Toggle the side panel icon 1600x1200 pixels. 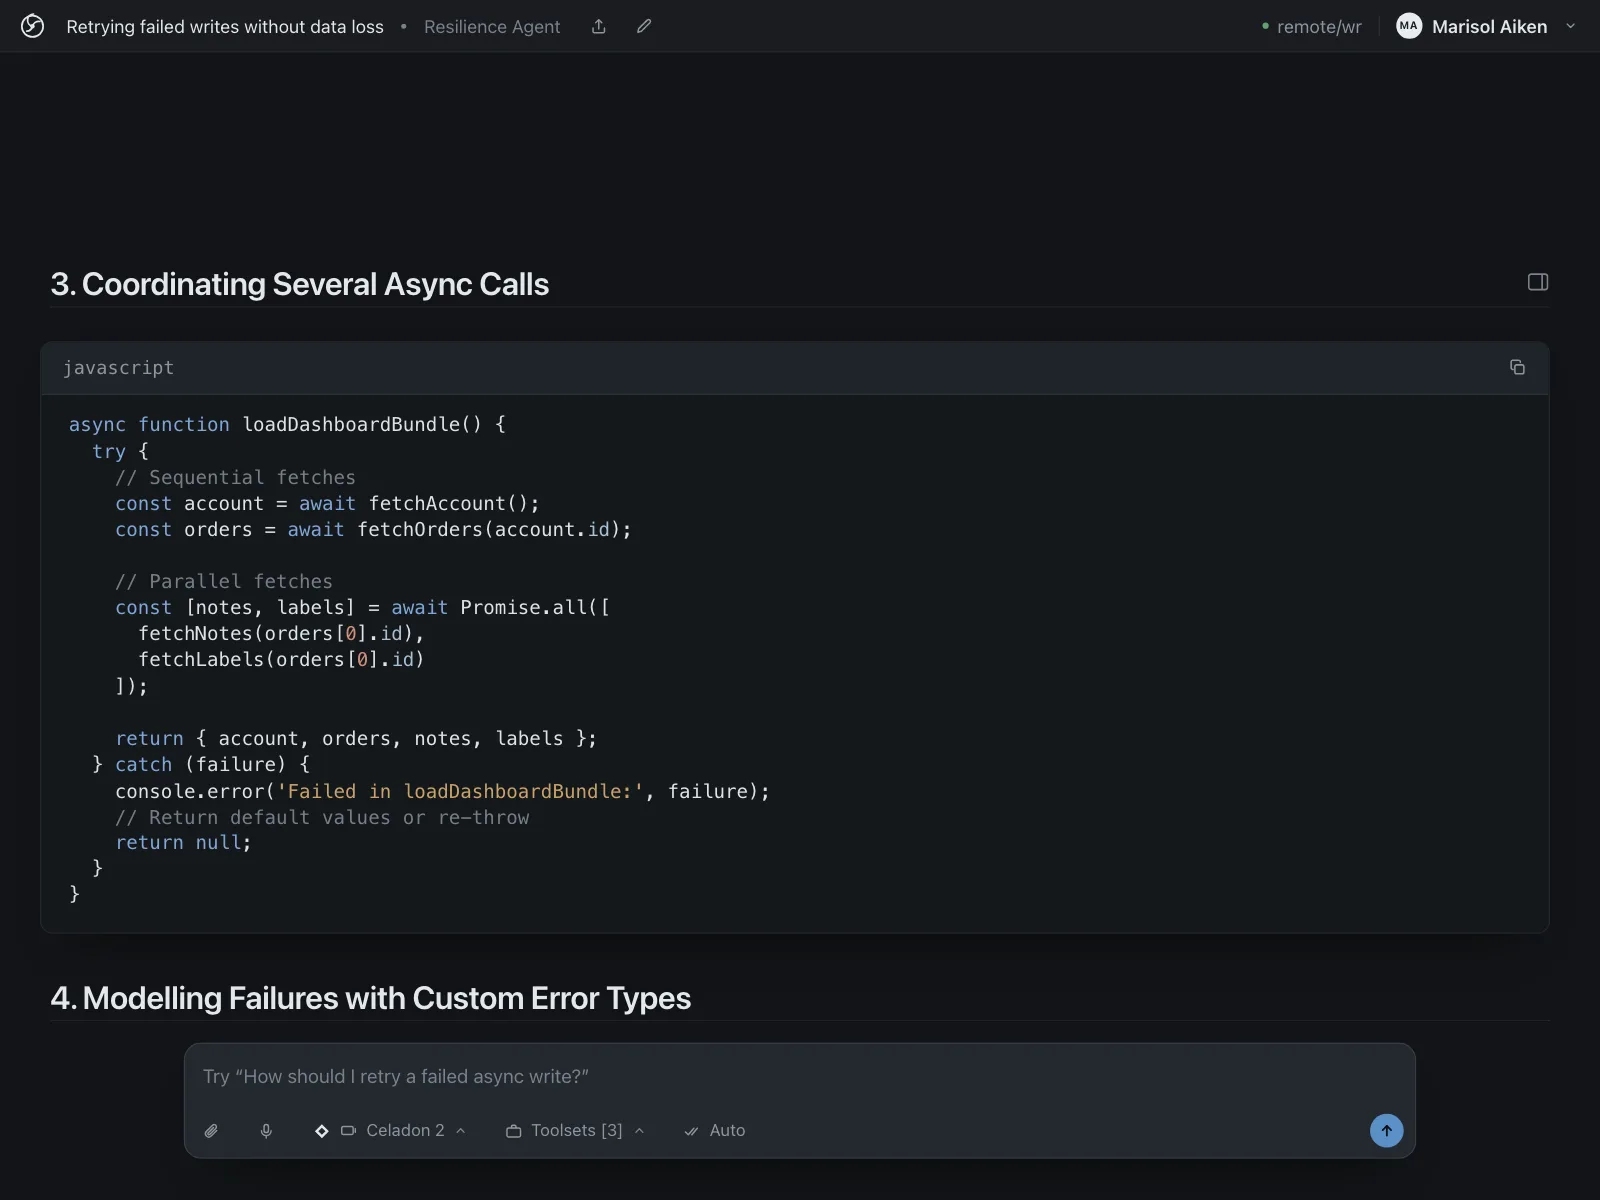click(1538, 282)
